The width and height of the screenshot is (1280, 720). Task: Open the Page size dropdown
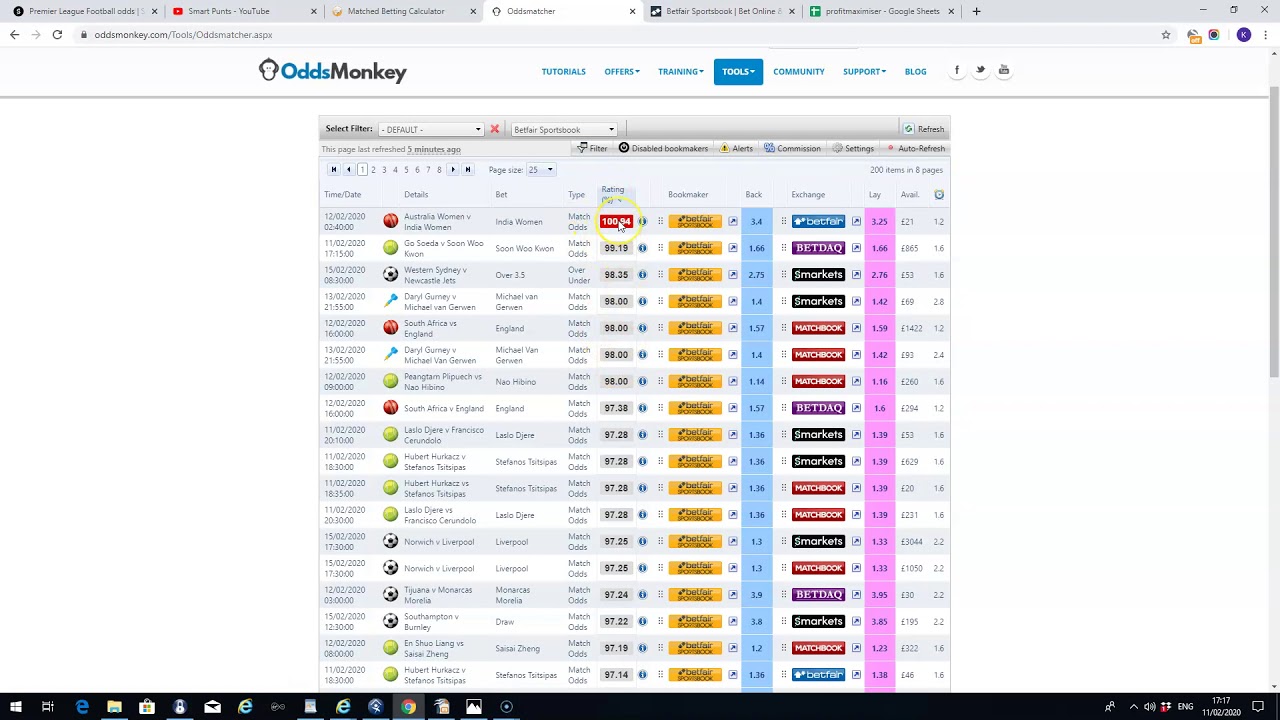coord(541,170)
